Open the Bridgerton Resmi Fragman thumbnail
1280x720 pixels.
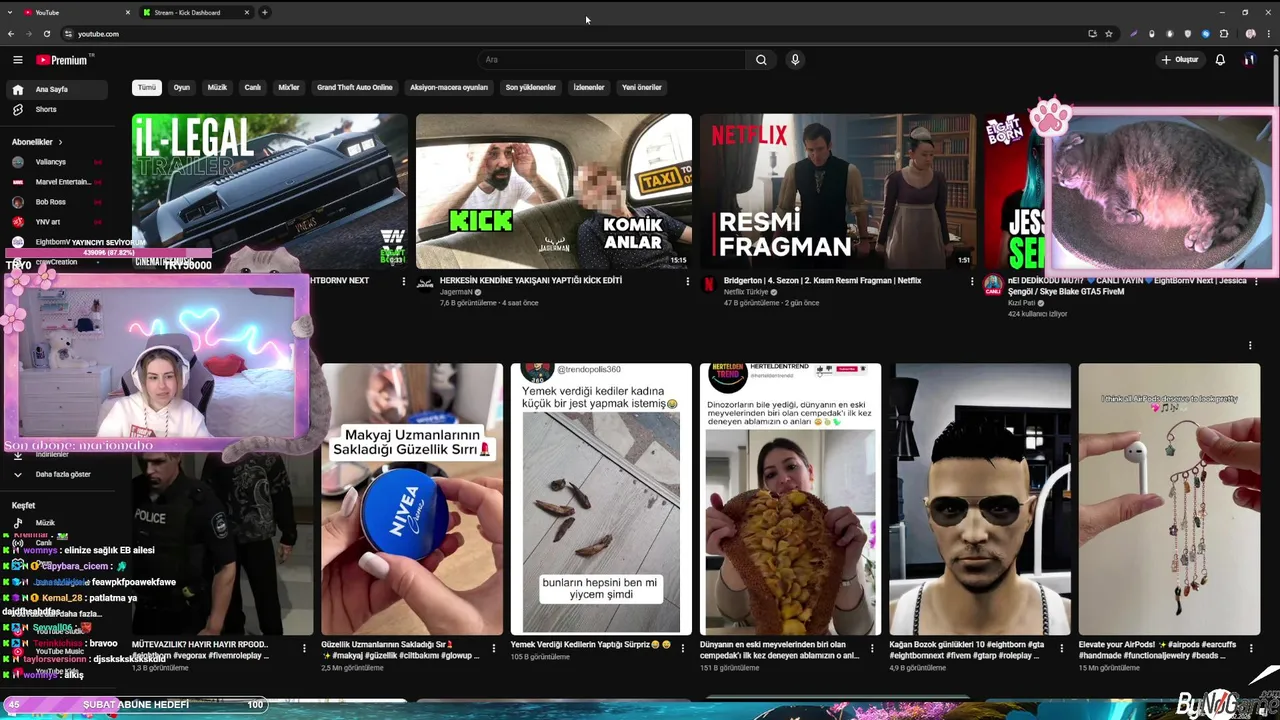pos(838,191)
